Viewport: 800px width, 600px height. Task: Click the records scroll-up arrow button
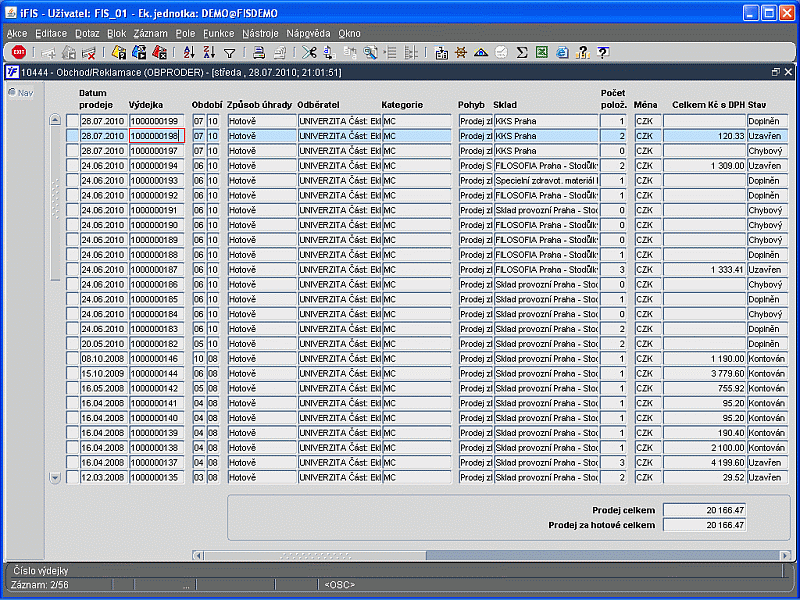tap(55, 120)
